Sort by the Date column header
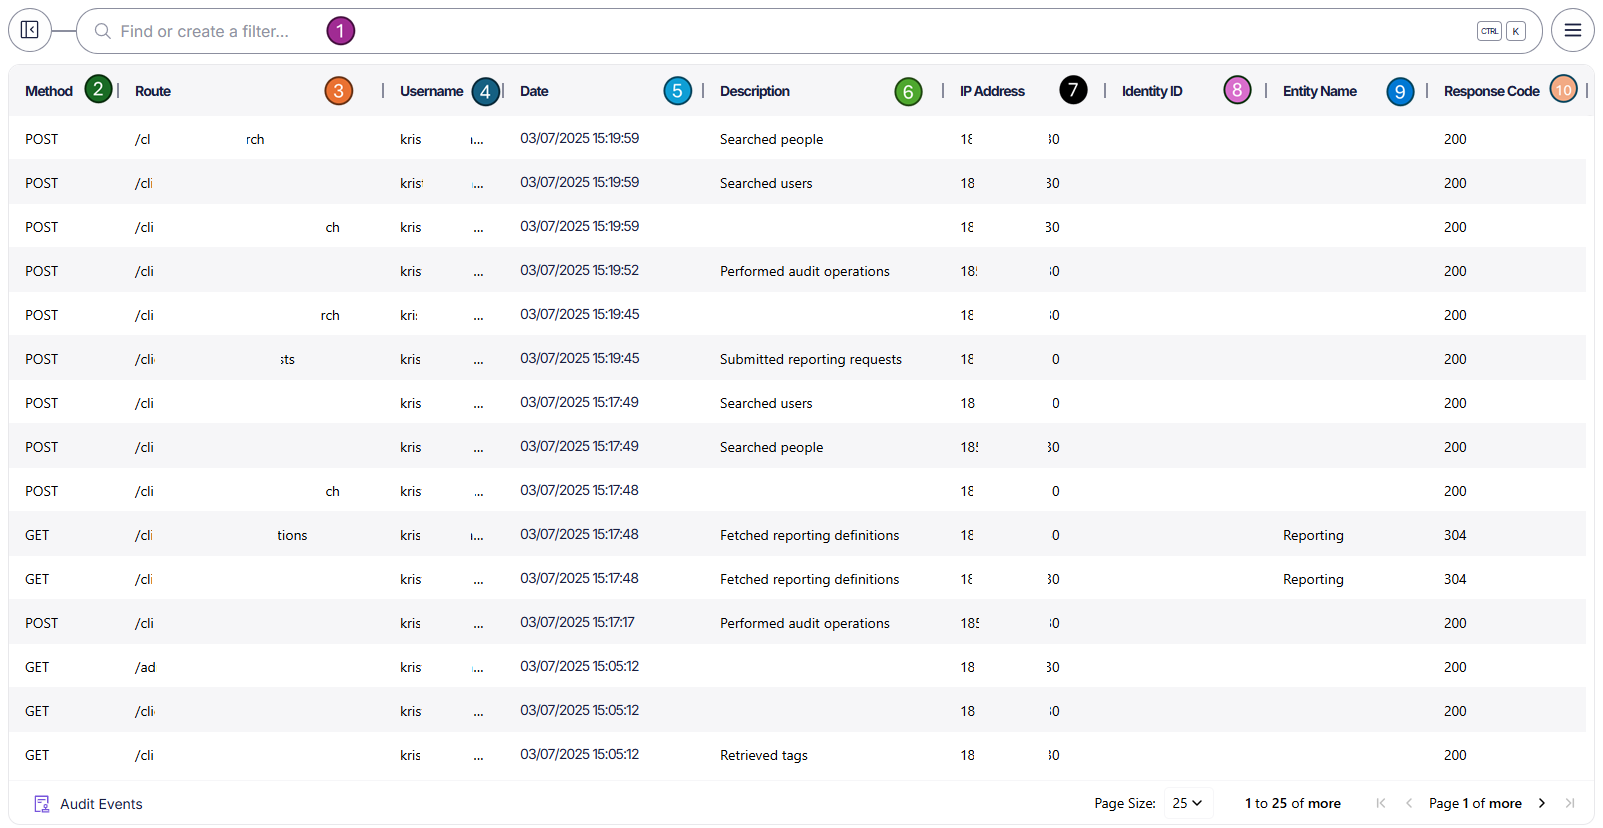 pos(534,91)
